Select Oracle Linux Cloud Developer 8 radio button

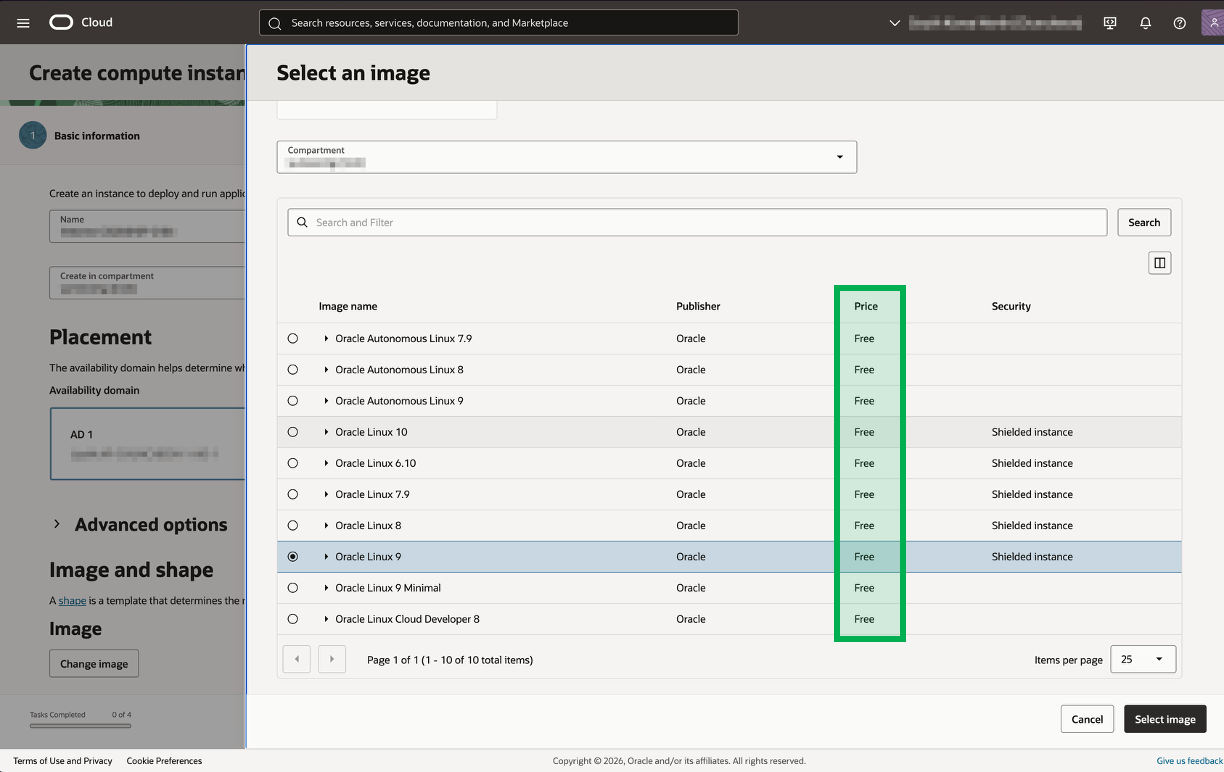coord(293,619)
